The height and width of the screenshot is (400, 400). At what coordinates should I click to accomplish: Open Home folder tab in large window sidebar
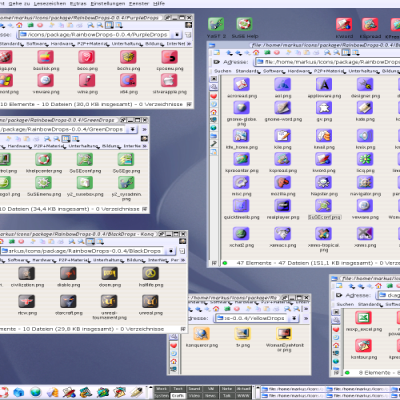click(x=214, y=112)
